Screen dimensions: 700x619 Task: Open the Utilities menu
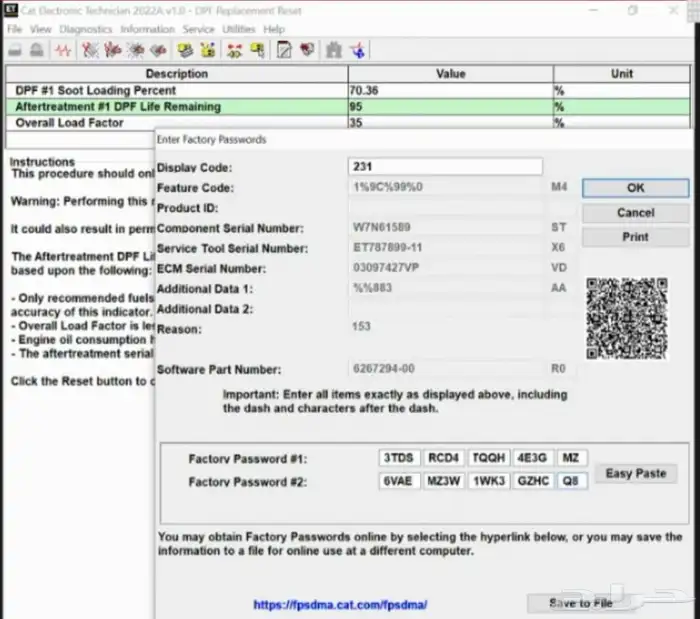[x=238, y=30]
